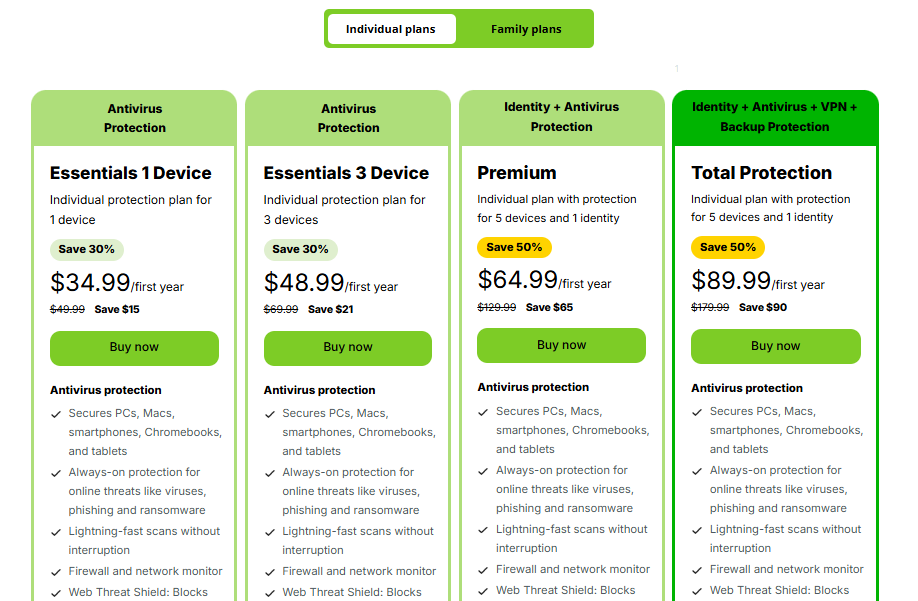Click the Total Protection plan title
Viewport: 918px width, 601px height.
pyautogui.click(x=761, y=173)
